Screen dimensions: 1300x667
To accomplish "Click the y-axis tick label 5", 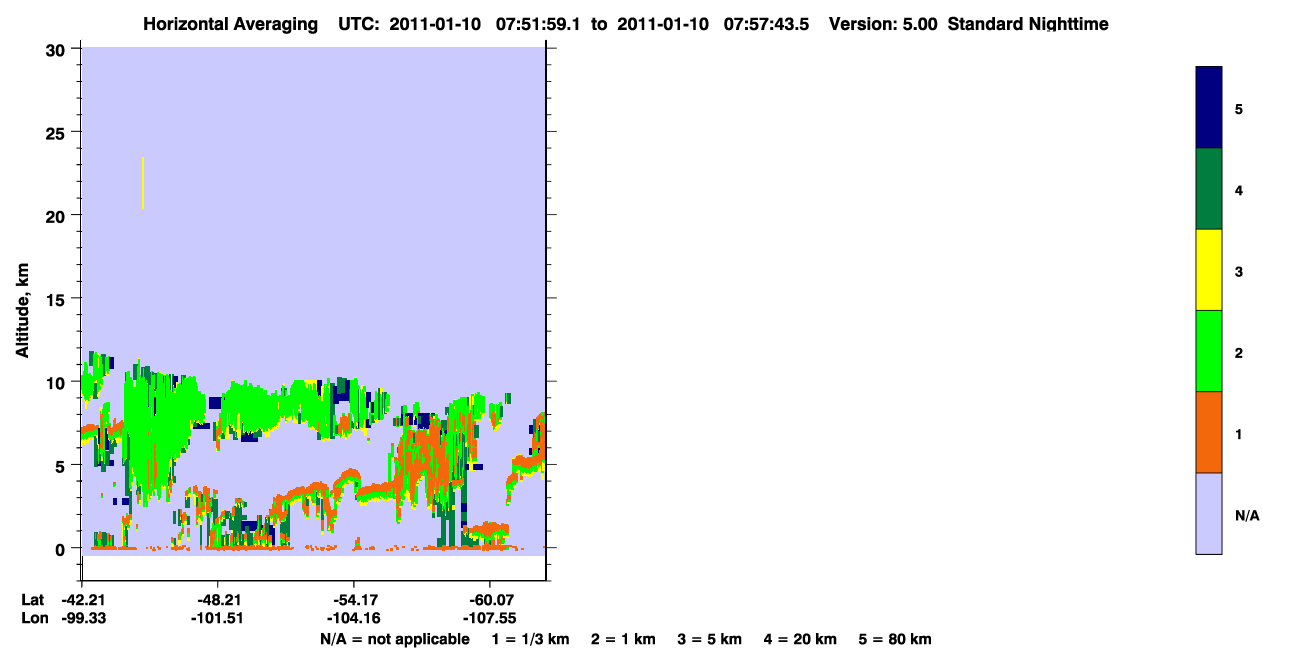I will [61, 465].
